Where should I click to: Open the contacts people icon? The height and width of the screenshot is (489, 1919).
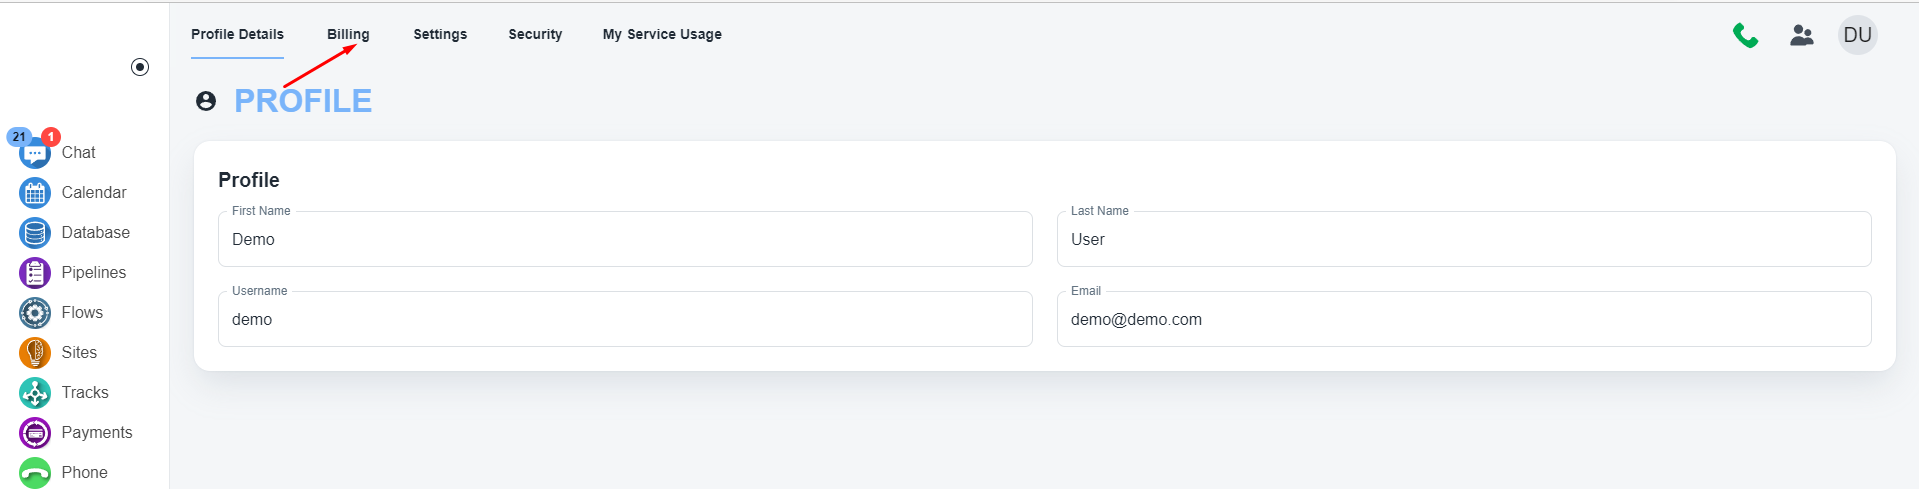[1802, 35]
